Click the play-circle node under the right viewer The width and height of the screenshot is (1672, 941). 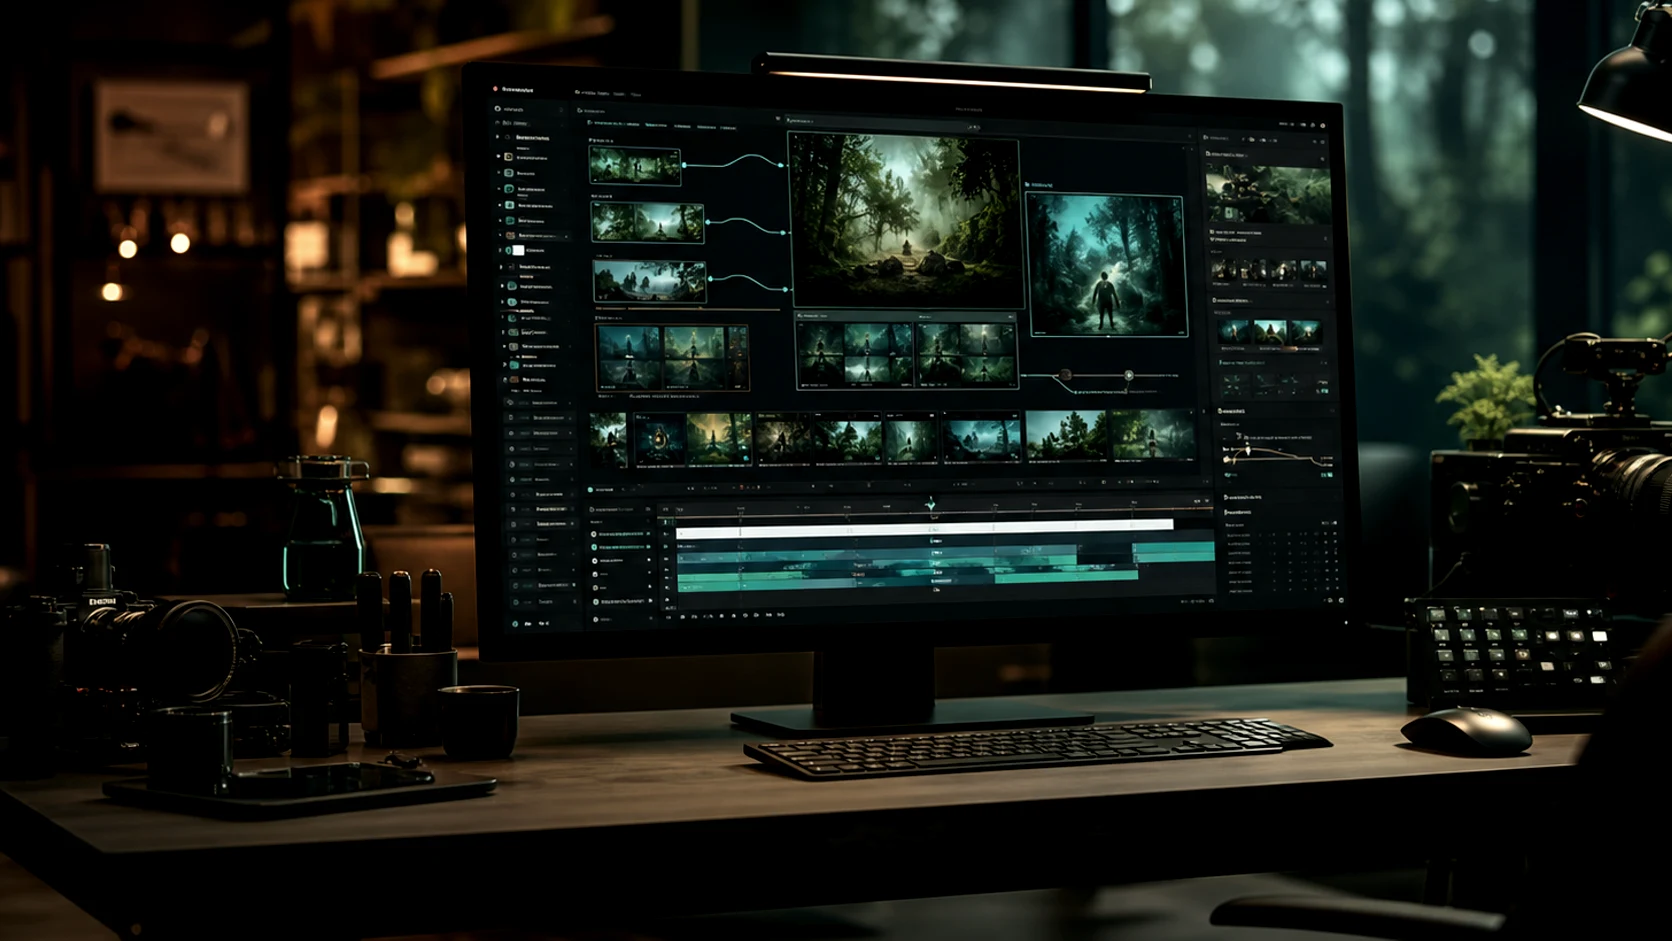click(x=1128, y=376)
